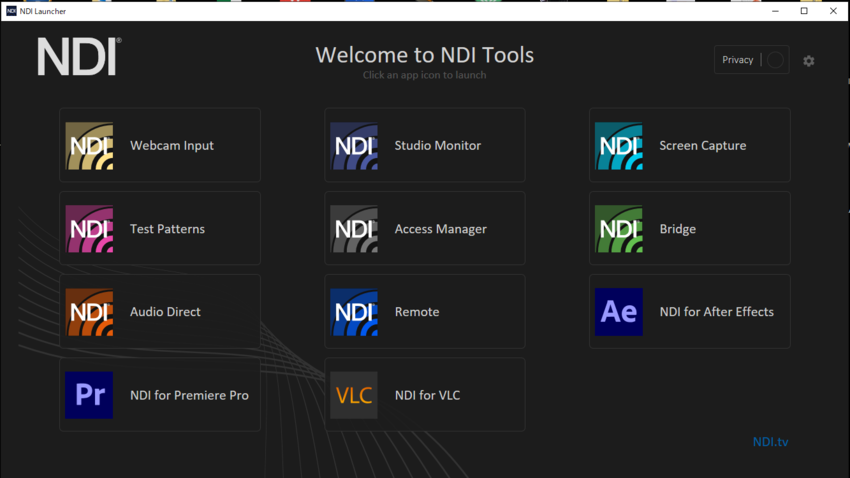Click the NDI for Premiere Pro label

click(189, 395)
